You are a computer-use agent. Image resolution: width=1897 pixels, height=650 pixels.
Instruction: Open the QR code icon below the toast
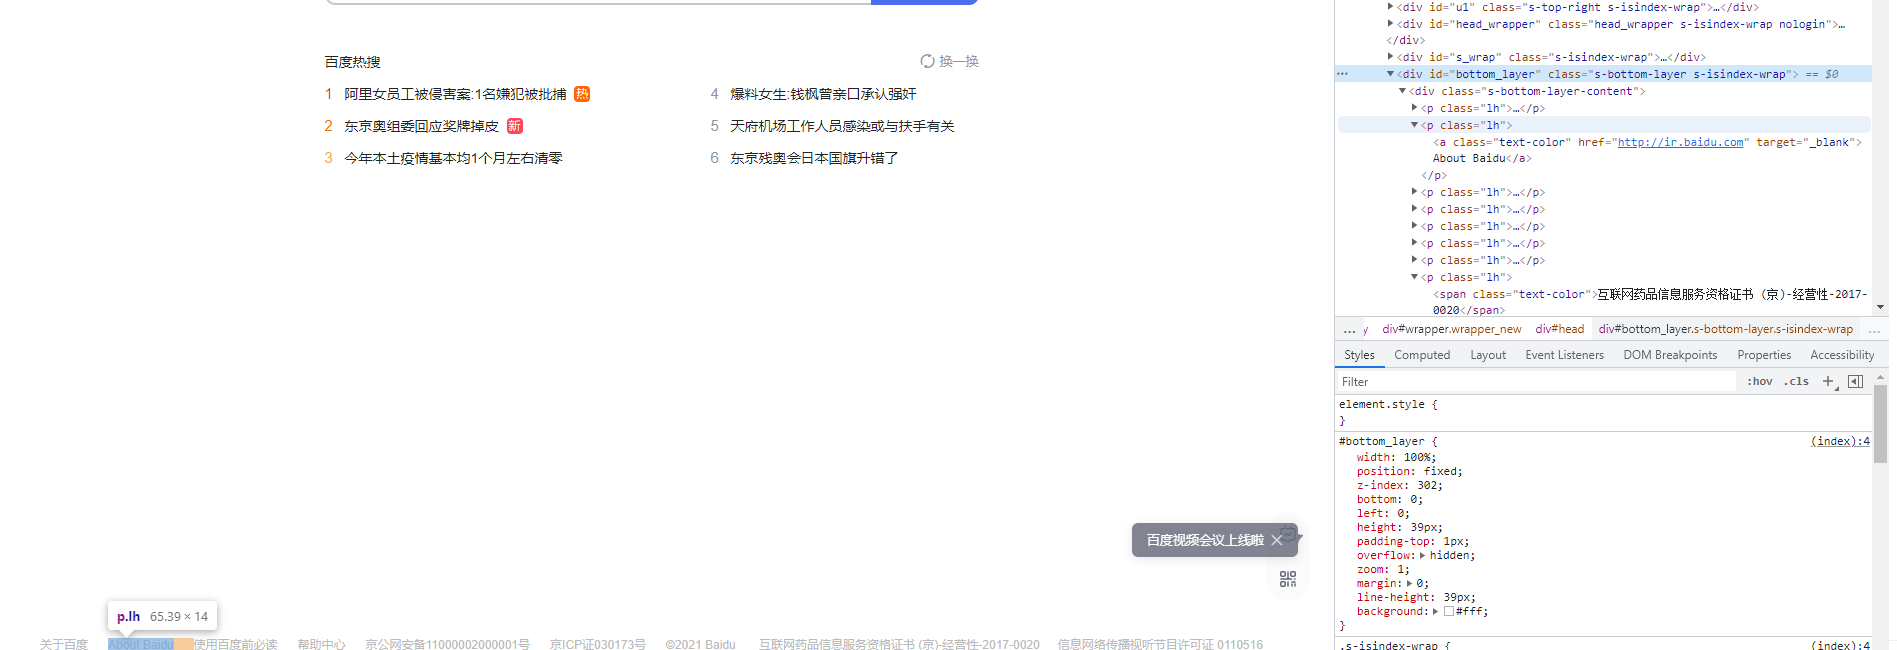point(1288,579)
